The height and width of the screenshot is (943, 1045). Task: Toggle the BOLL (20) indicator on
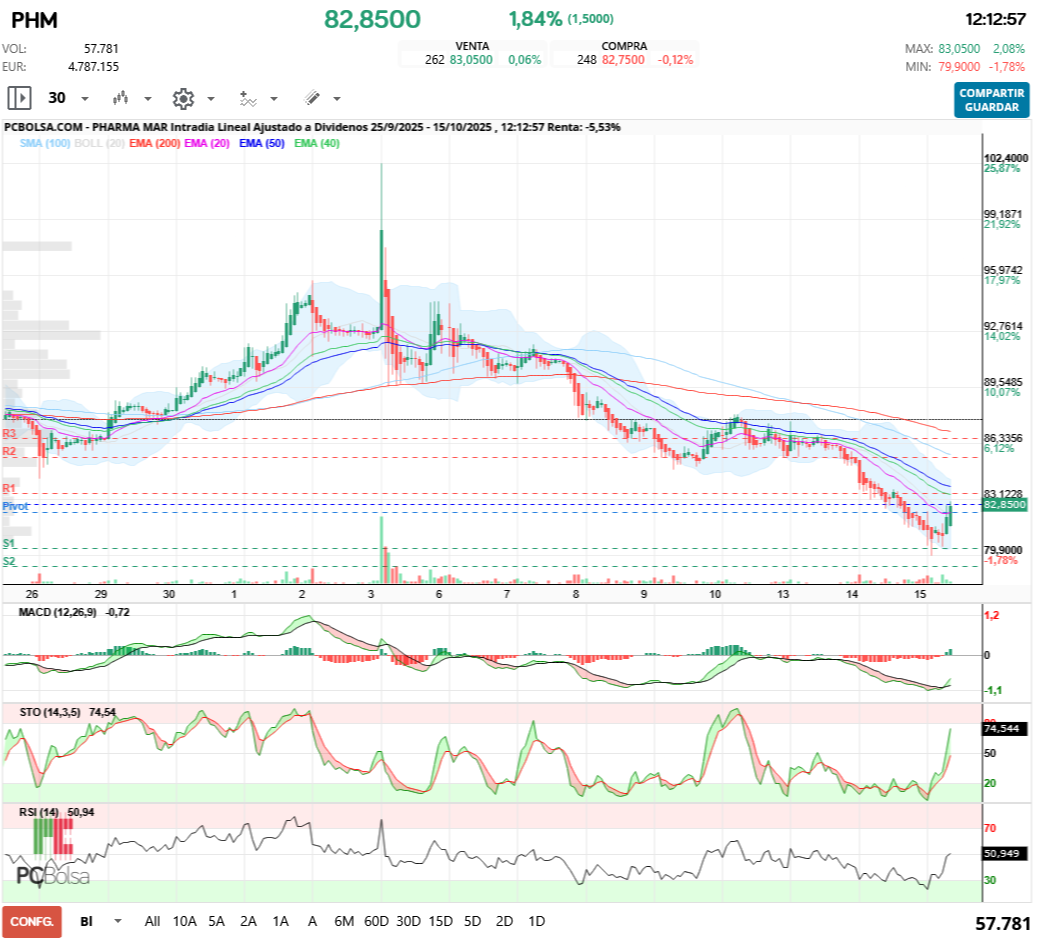[x=100, y=143]
